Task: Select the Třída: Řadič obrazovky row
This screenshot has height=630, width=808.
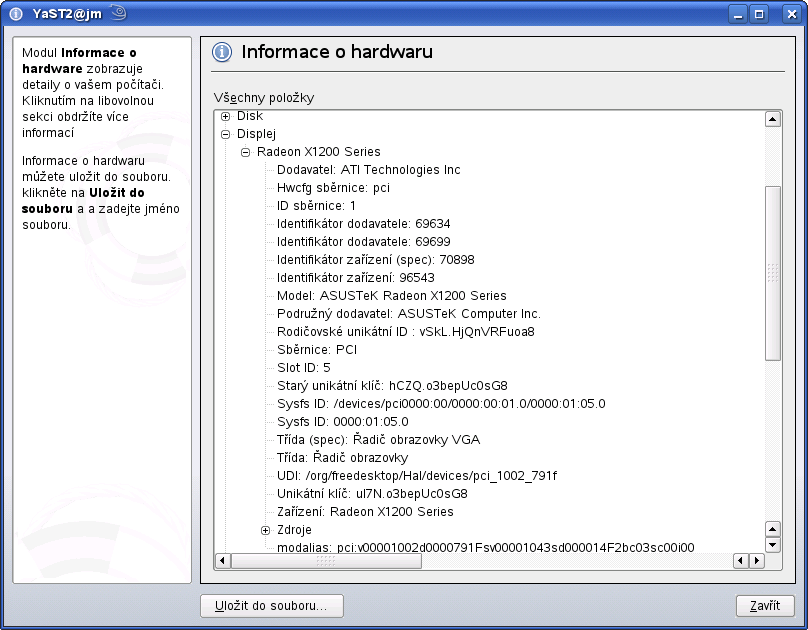Action: click(x=343, y=458)
